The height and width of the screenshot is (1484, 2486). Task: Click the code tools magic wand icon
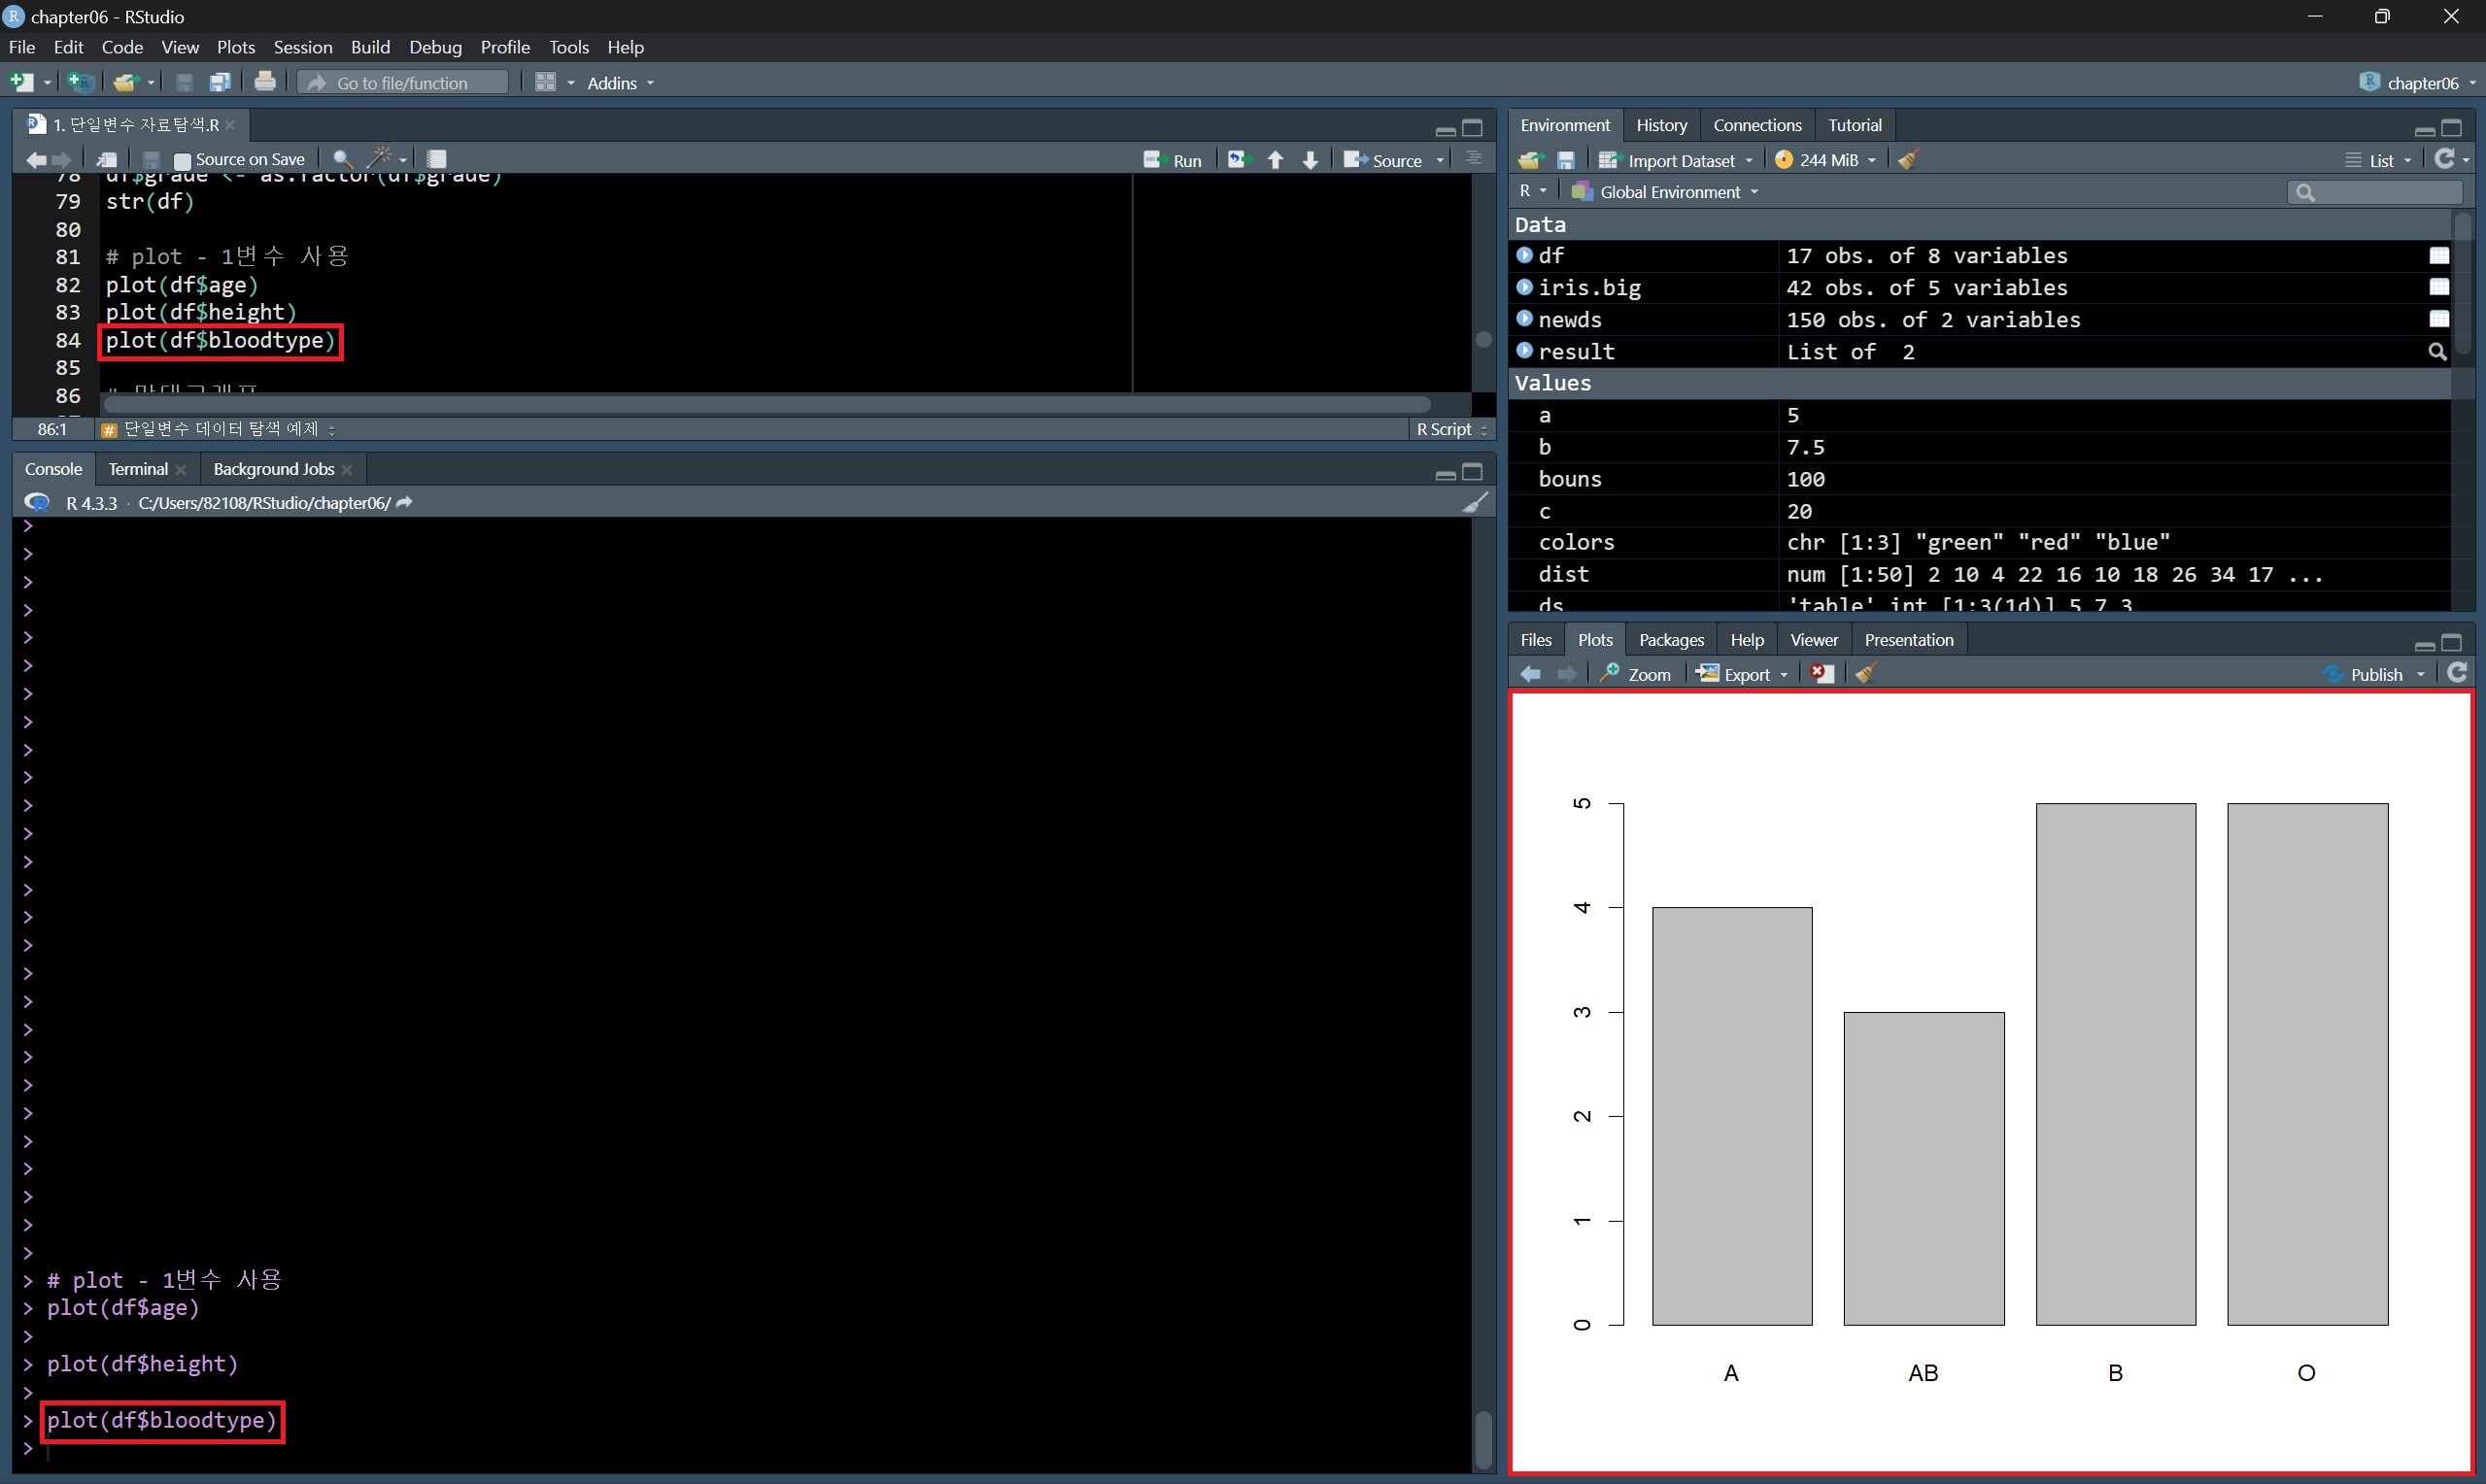click(x=380, y=159)
